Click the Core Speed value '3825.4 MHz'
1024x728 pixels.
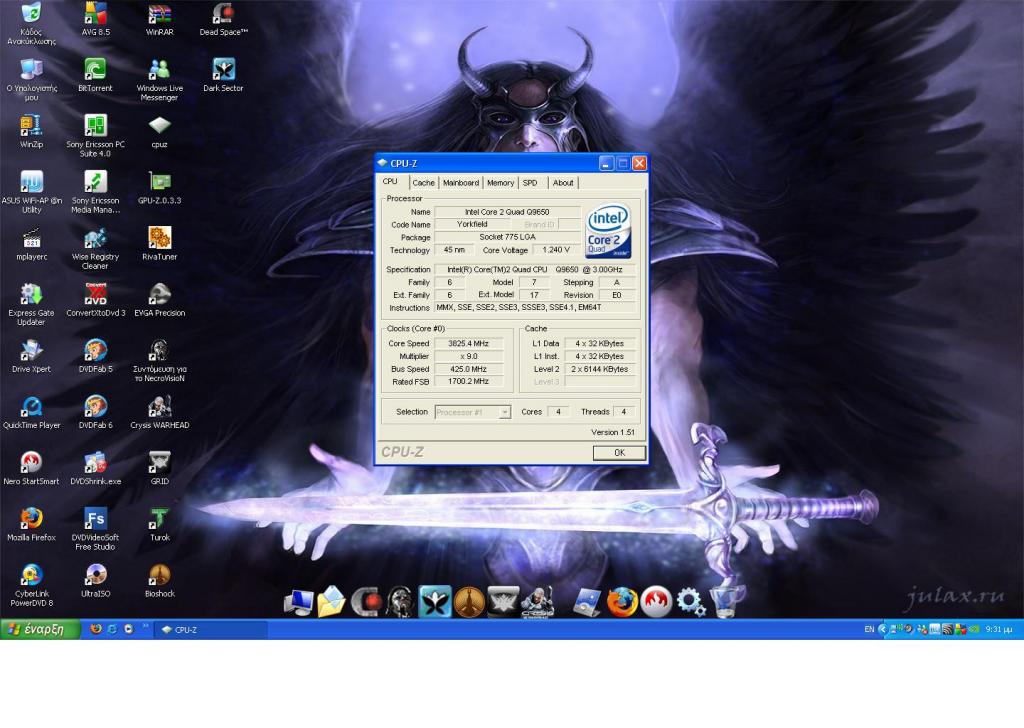(468, 343)
